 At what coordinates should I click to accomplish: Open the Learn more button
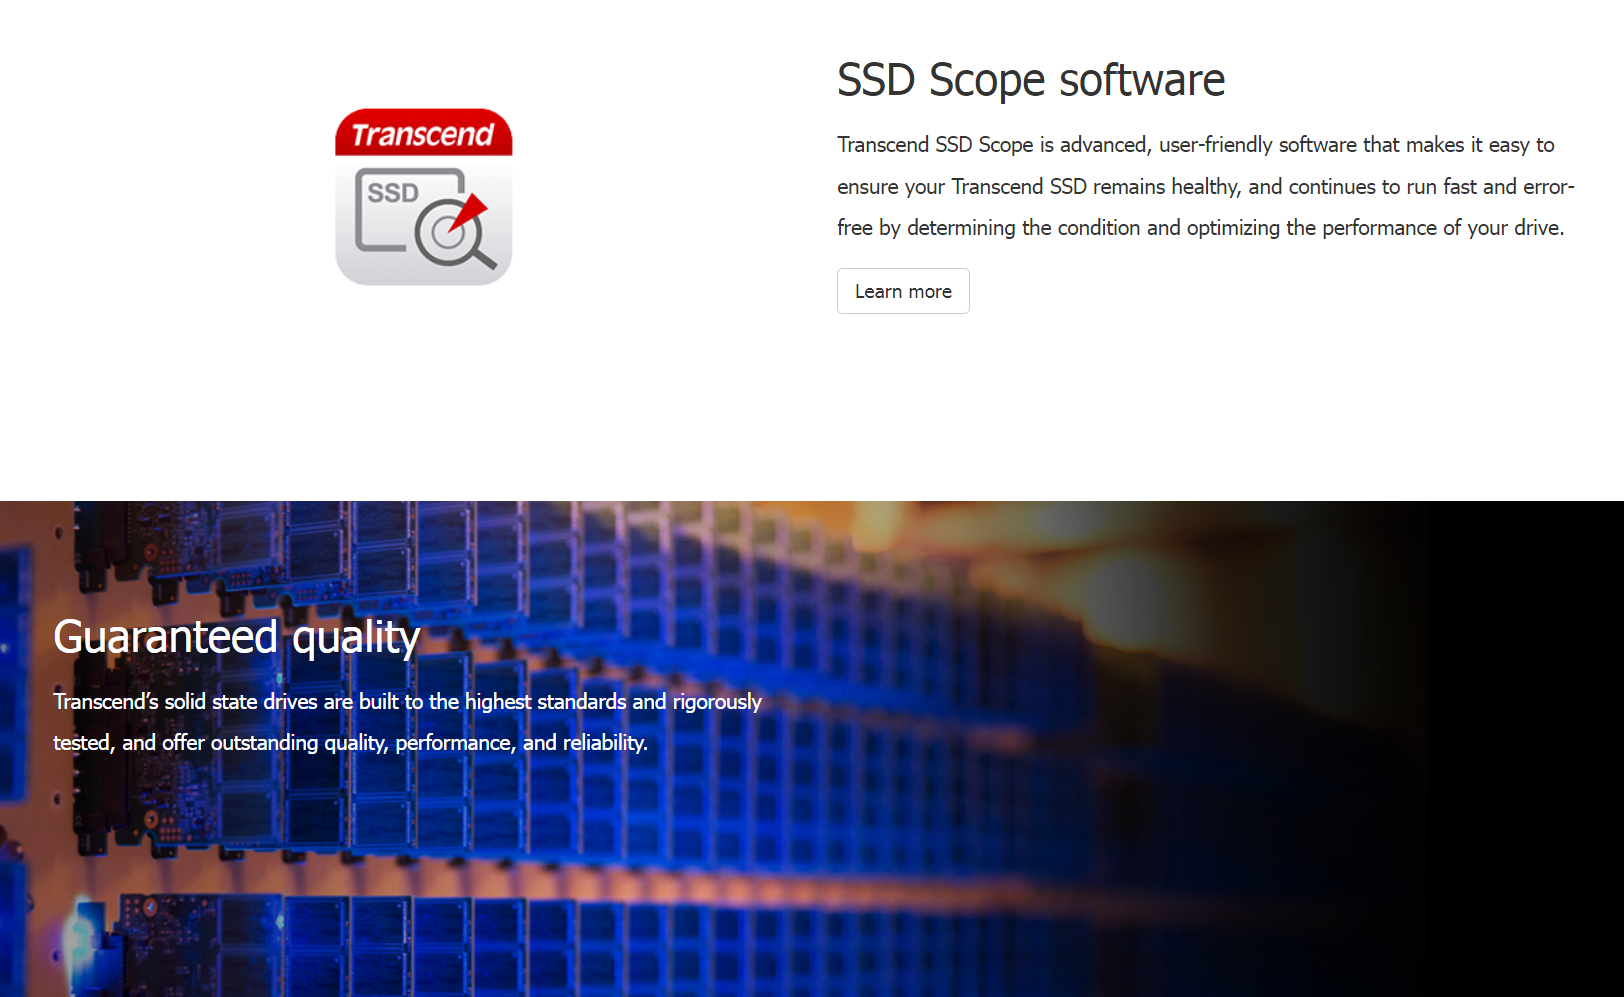tap(903, 291)
